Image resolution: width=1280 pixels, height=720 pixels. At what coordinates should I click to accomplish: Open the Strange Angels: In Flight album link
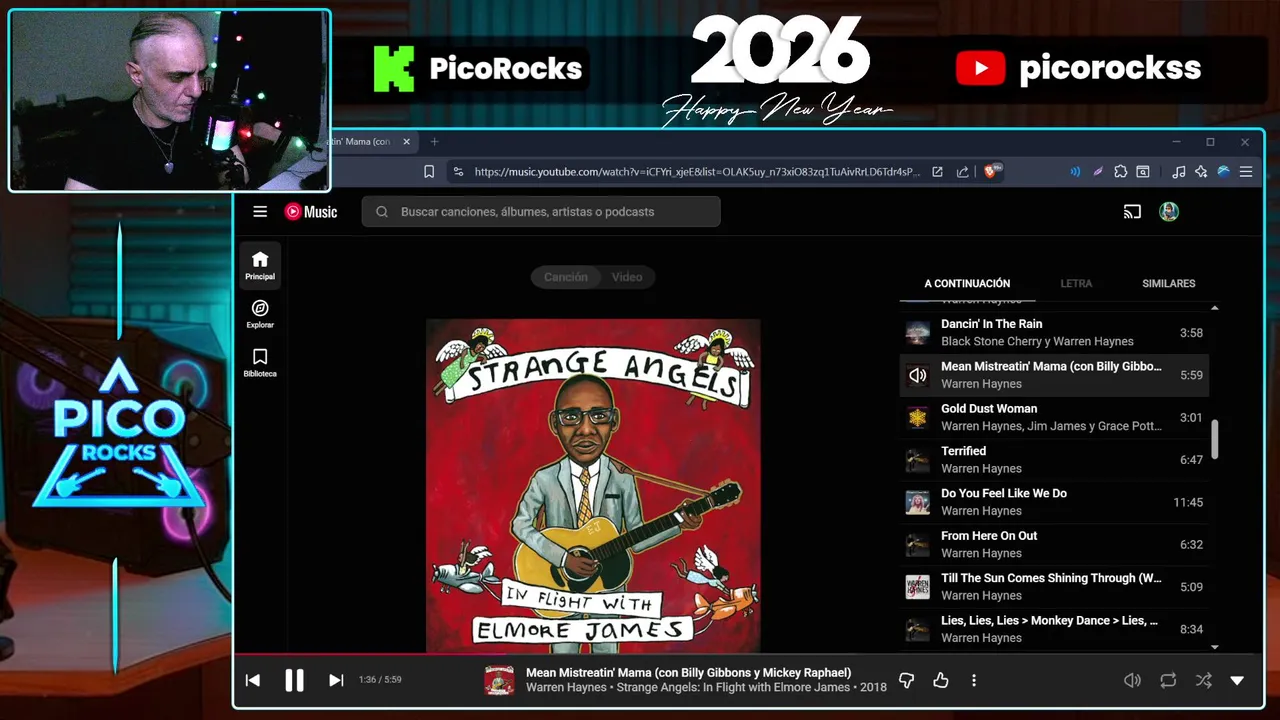733,688
